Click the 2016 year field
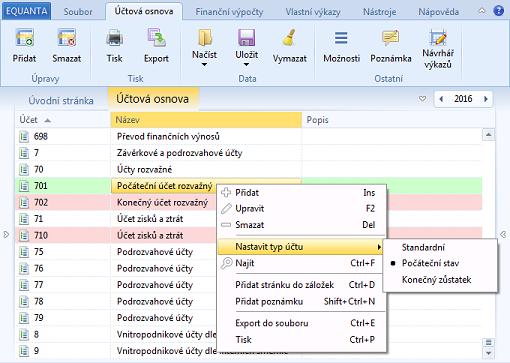 (x=463, y=99)
